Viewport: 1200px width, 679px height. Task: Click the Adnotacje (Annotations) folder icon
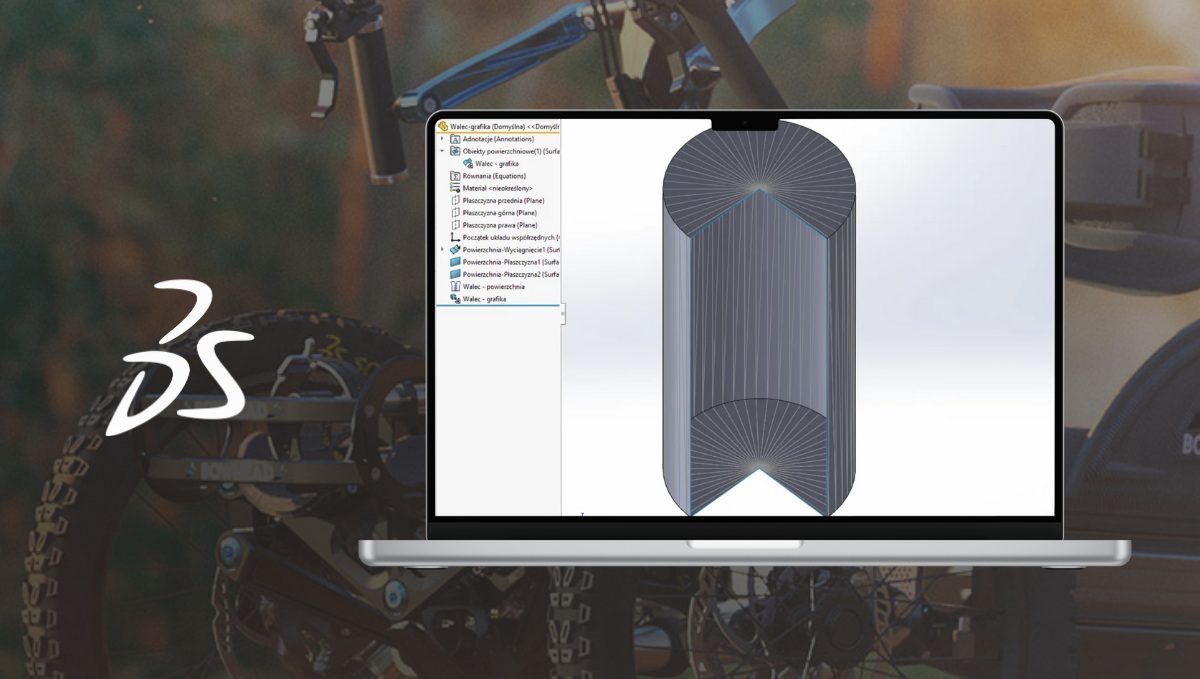click(455, 139)
